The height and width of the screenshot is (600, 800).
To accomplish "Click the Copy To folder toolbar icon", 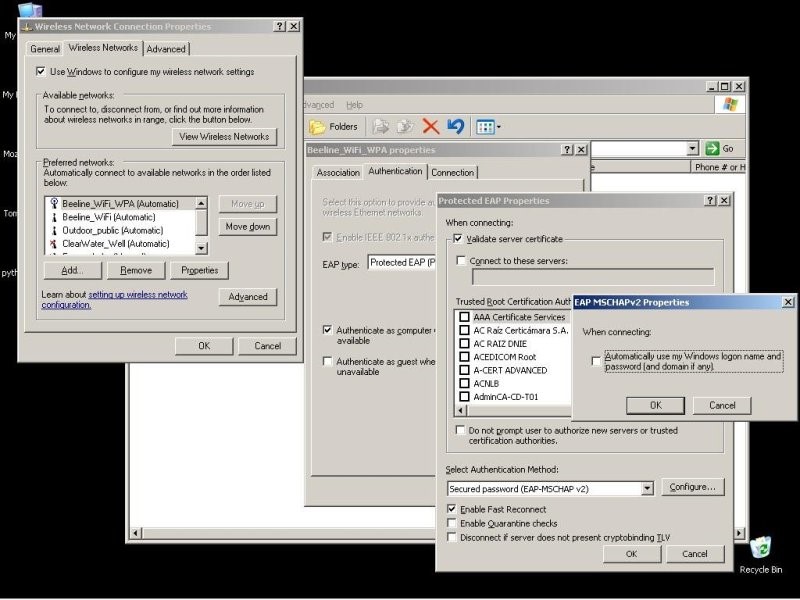I will coord(405,127).
